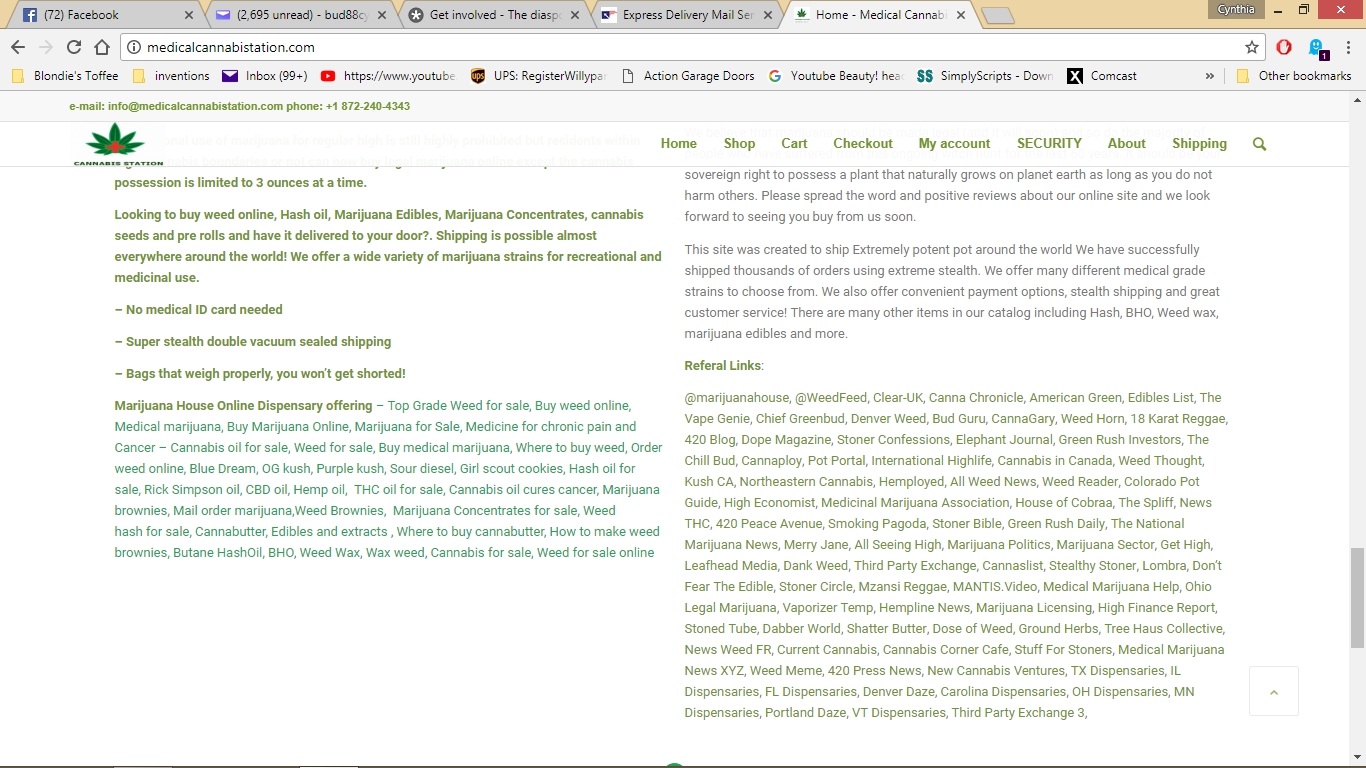Click the scroll-to-top arrow button

(1273, 691)
